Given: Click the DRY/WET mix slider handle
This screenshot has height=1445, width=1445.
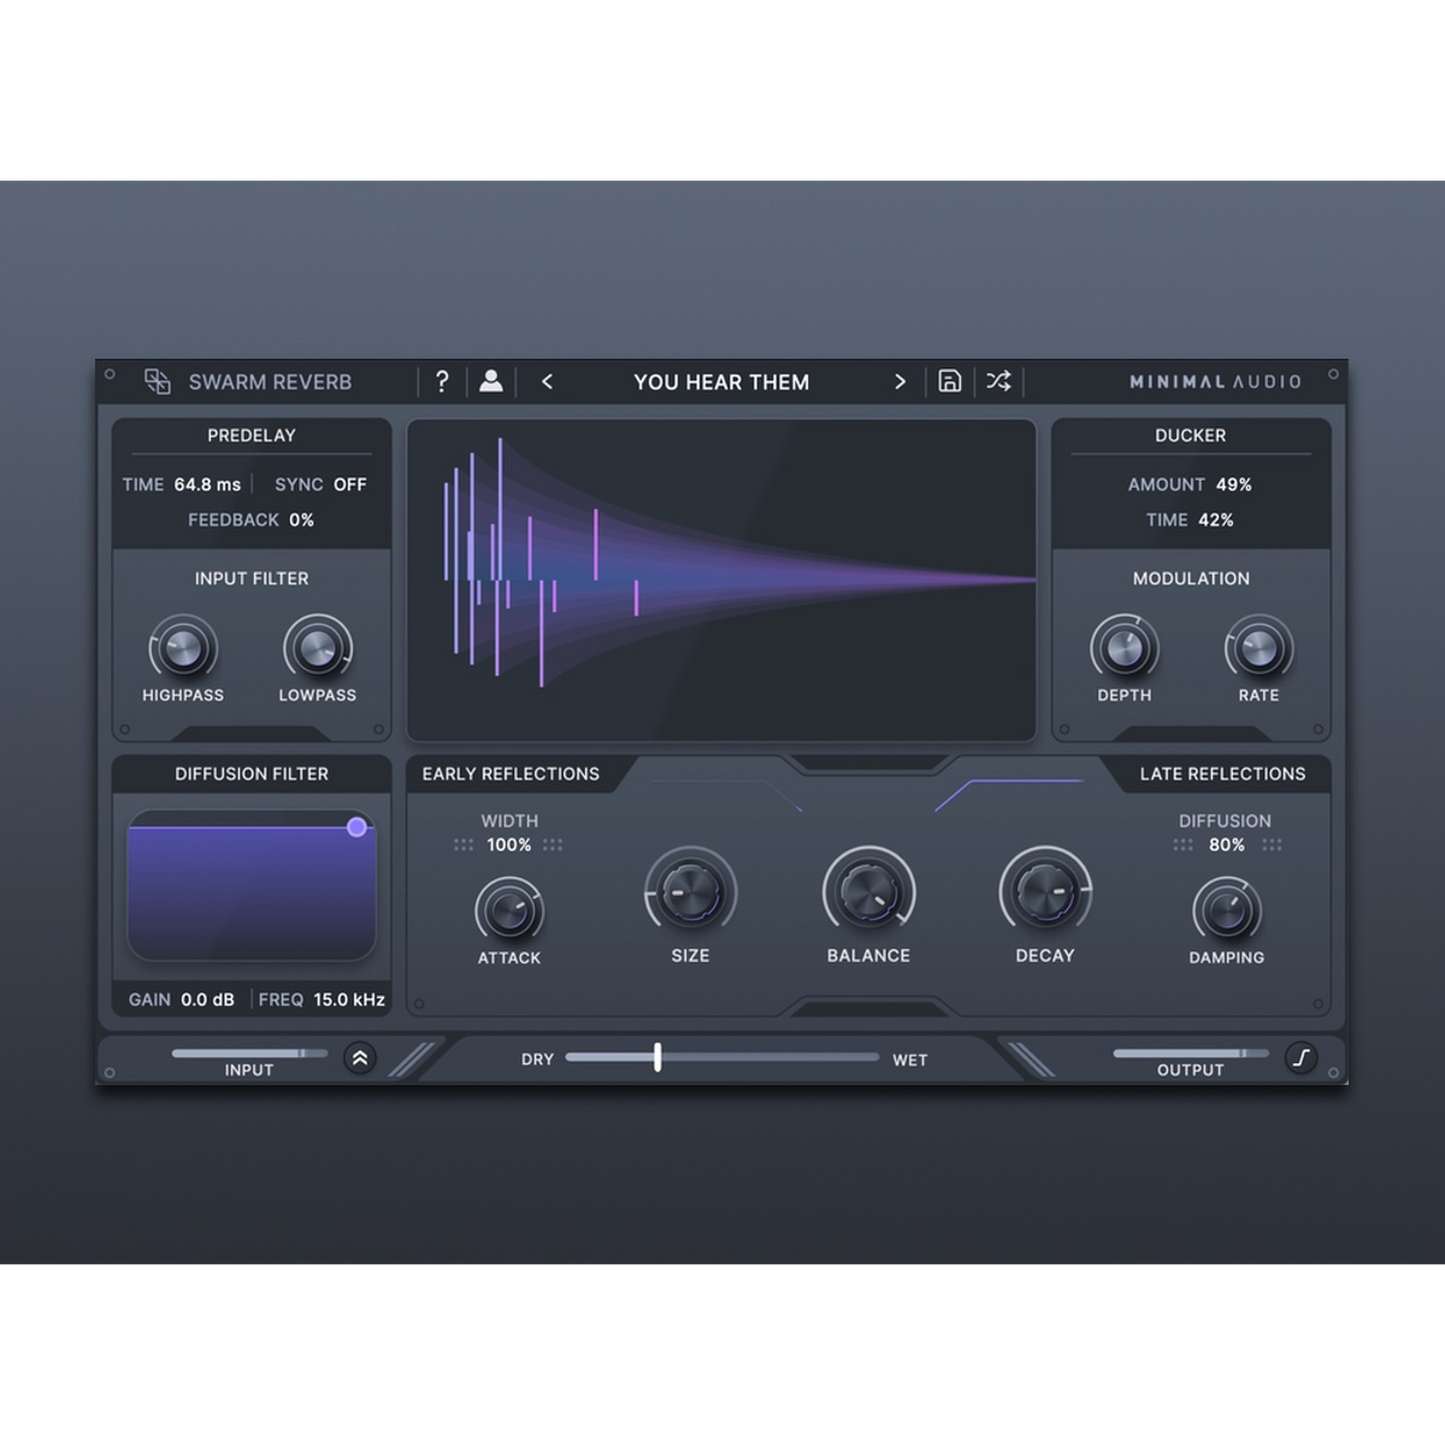Looking at the screenshot, I should (x=657, y=1057).
